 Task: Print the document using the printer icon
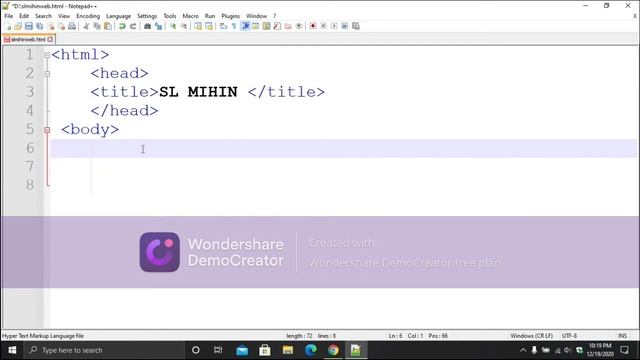click(x=72, y=26)
